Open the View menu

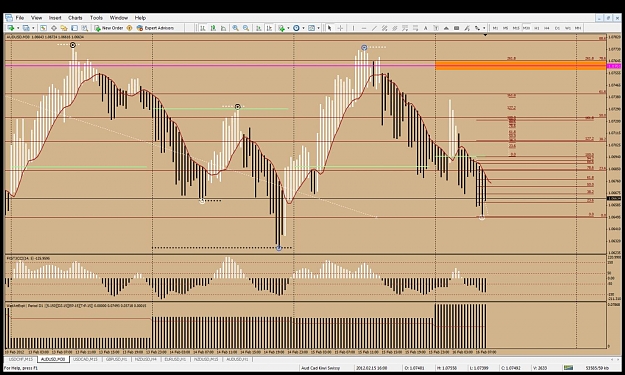[x=36, y=18]
